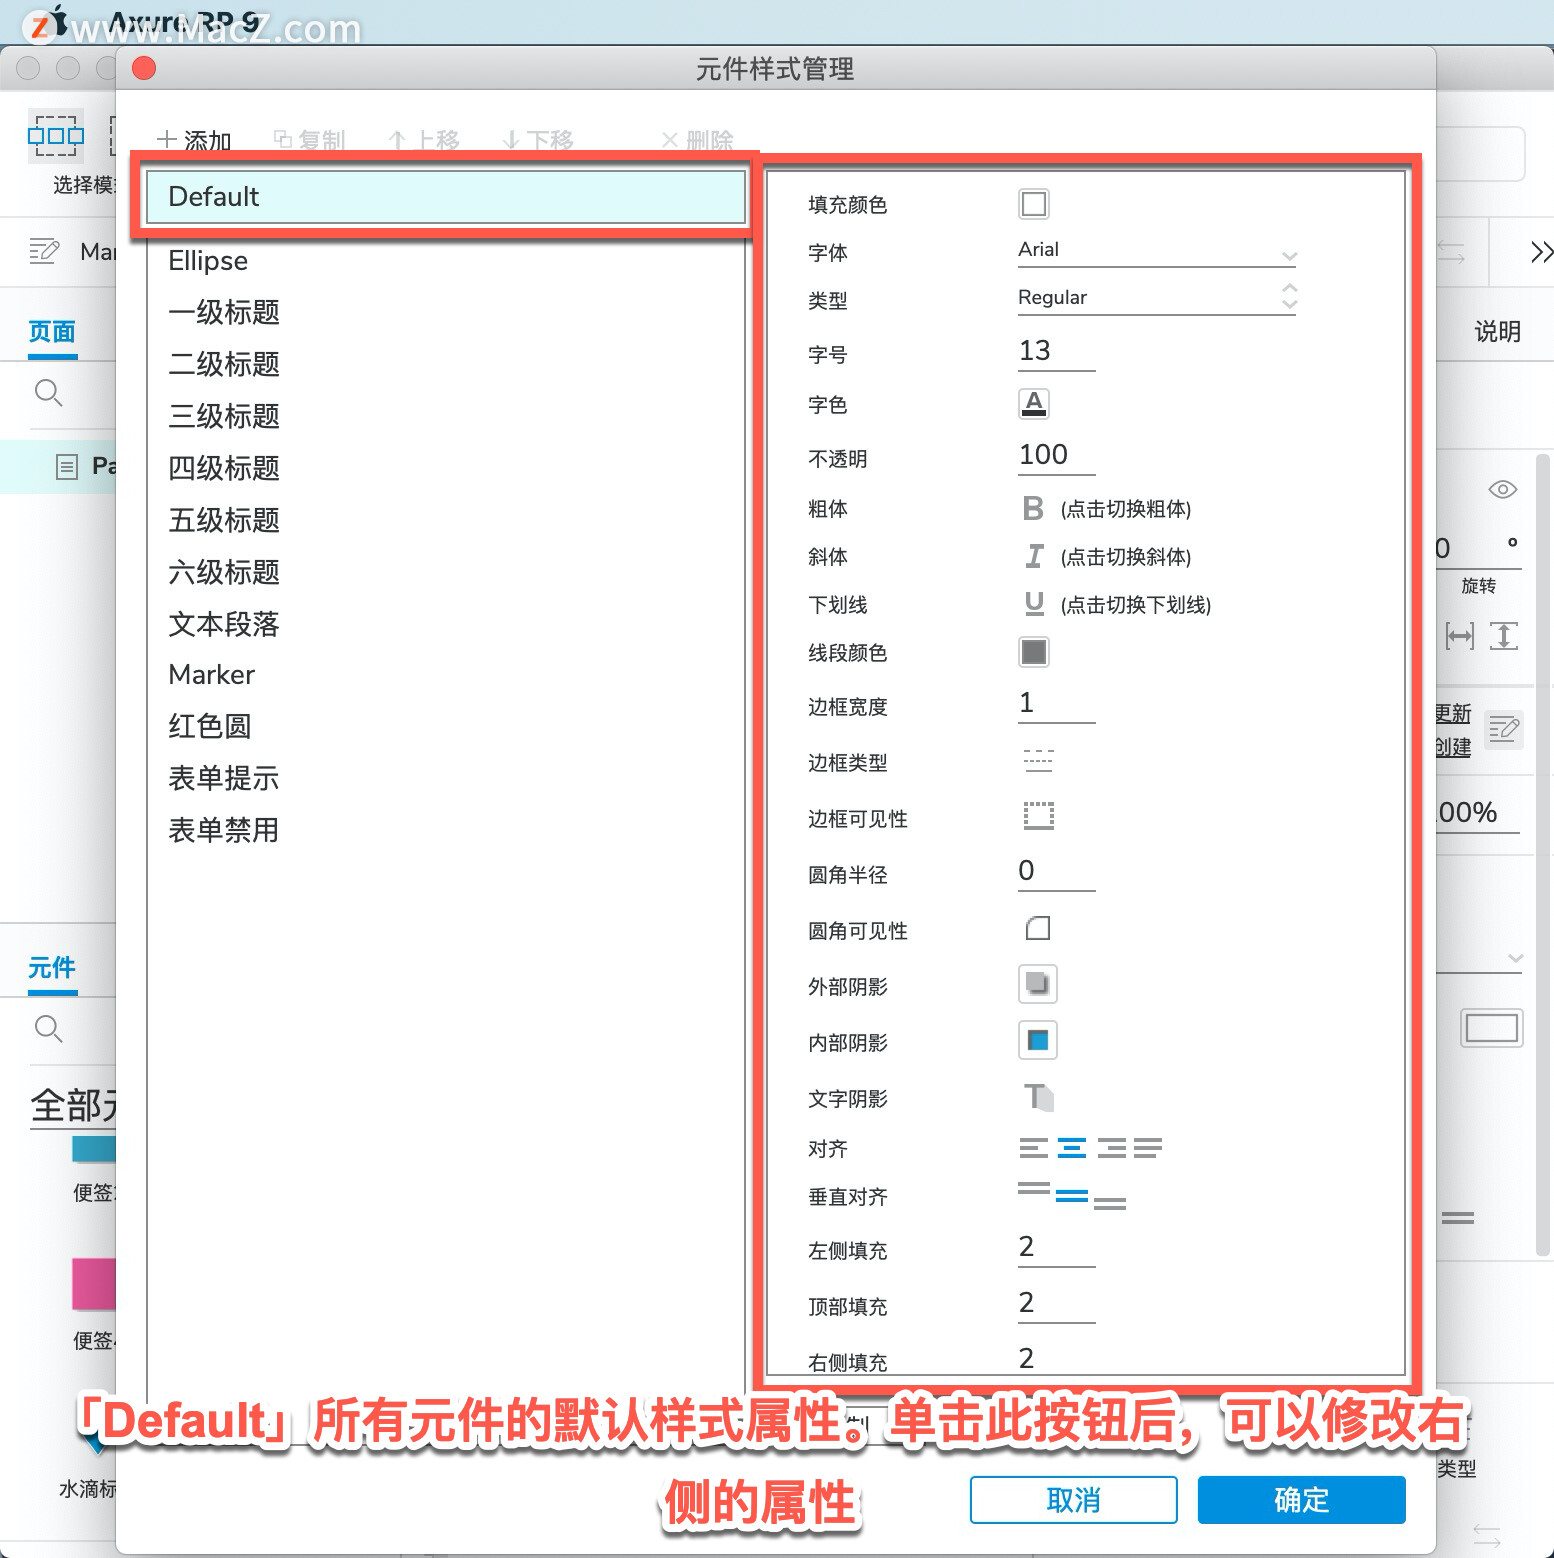Click the left padding field
The image size is (1554, 1558).
tap(1057, 1247)
